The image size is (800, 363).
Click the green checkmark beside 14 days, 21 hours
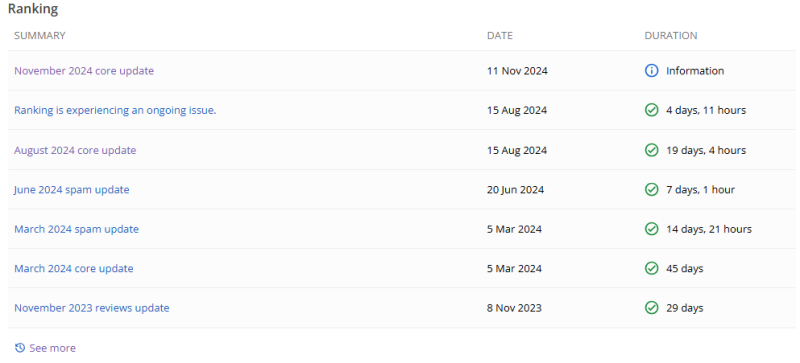click(652, 229)
